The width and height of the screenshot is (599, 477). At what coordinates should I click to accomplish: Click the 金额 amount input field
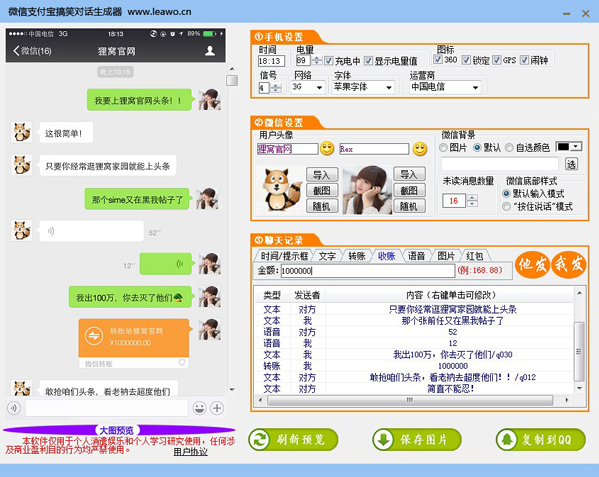click(x=367, y=271)
